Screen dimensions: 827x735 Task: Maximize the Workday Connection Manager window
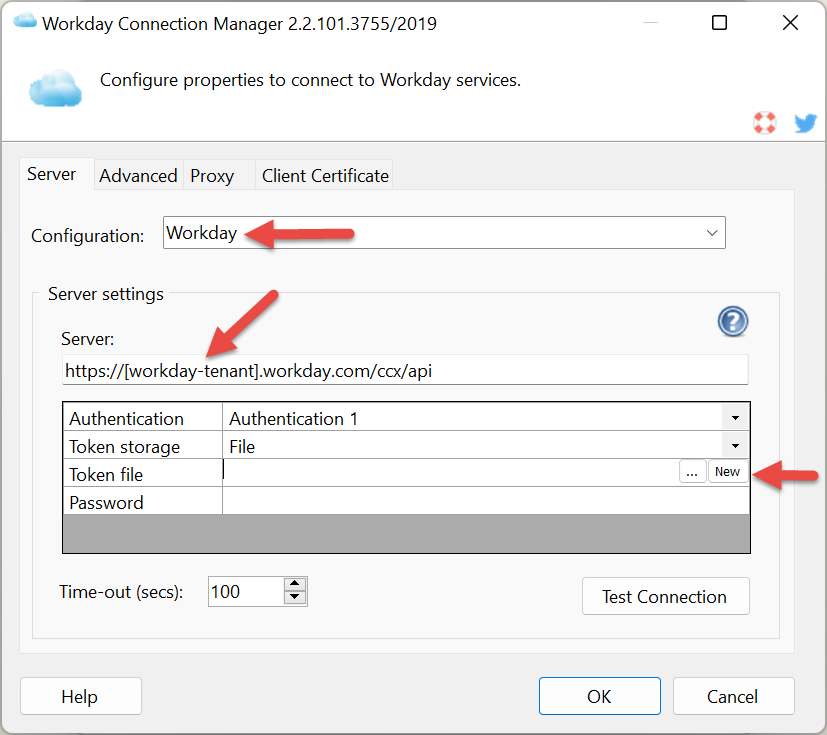point(719,23)
